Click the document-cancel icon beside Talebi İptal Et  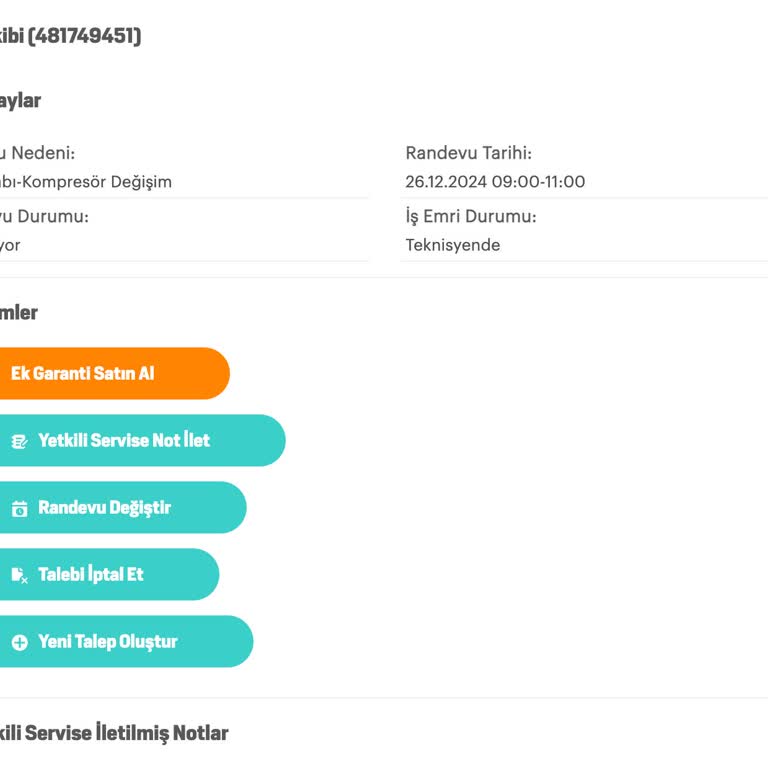pos(19,575)
